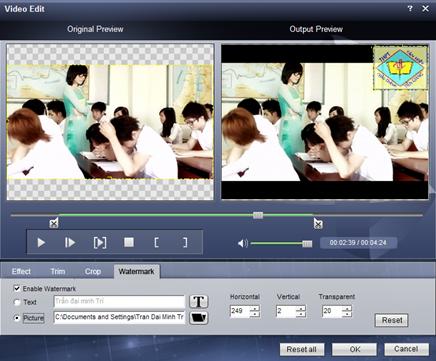436x361 pixels.
Task: Click the time display 00:02:39 / 00:04:24
Action: click(x=358, y=243)
